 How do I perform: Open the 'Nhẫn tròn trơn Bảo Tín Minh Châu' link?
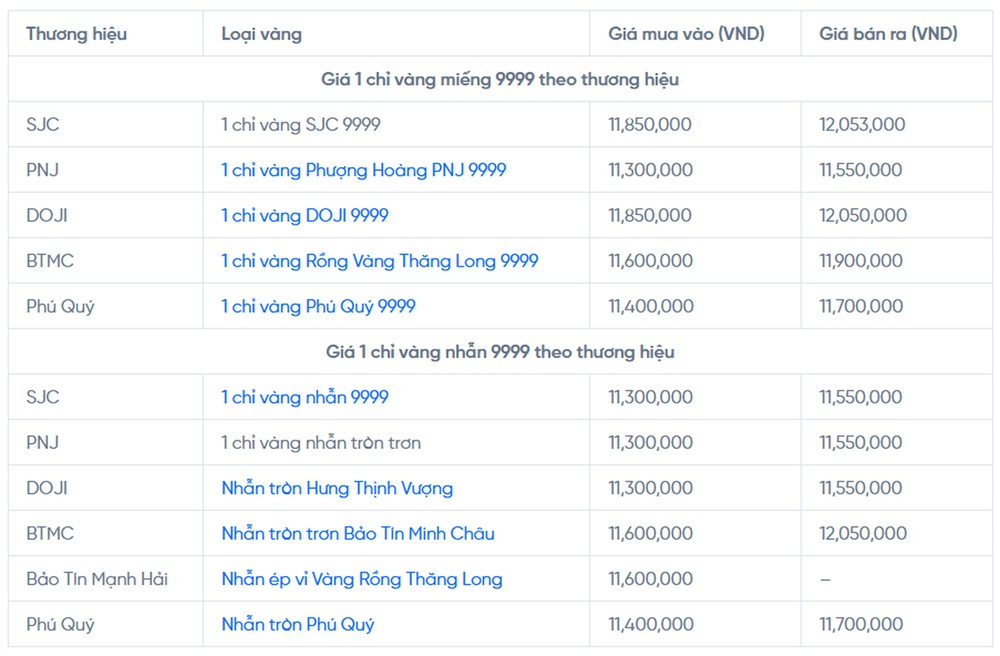pyautogui.click(x=358, y=534)
